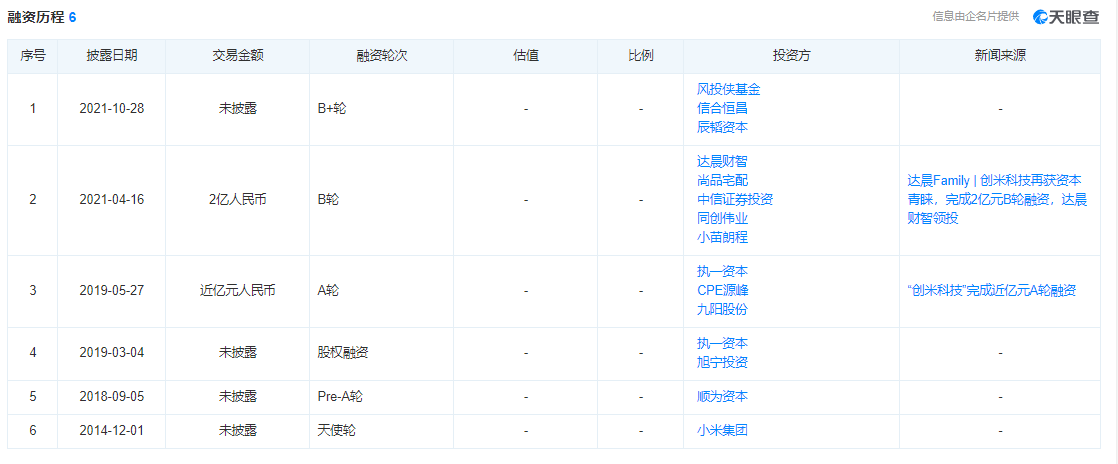Open investor link 小米集团

click(722, 431)
